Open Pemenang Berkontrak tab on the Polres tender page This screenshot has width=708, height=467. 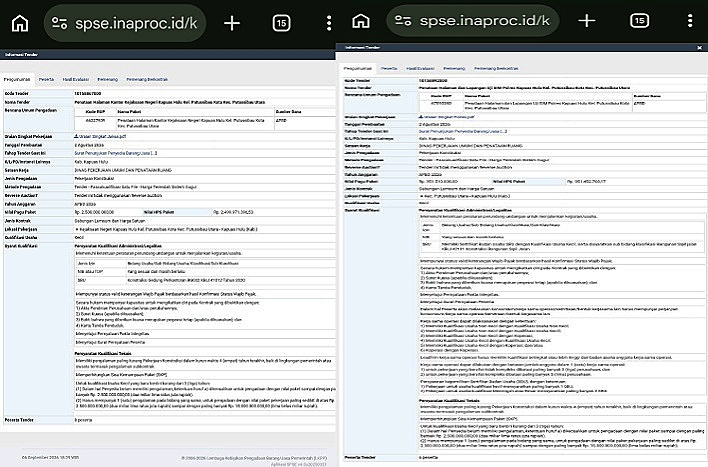(496, 69)
